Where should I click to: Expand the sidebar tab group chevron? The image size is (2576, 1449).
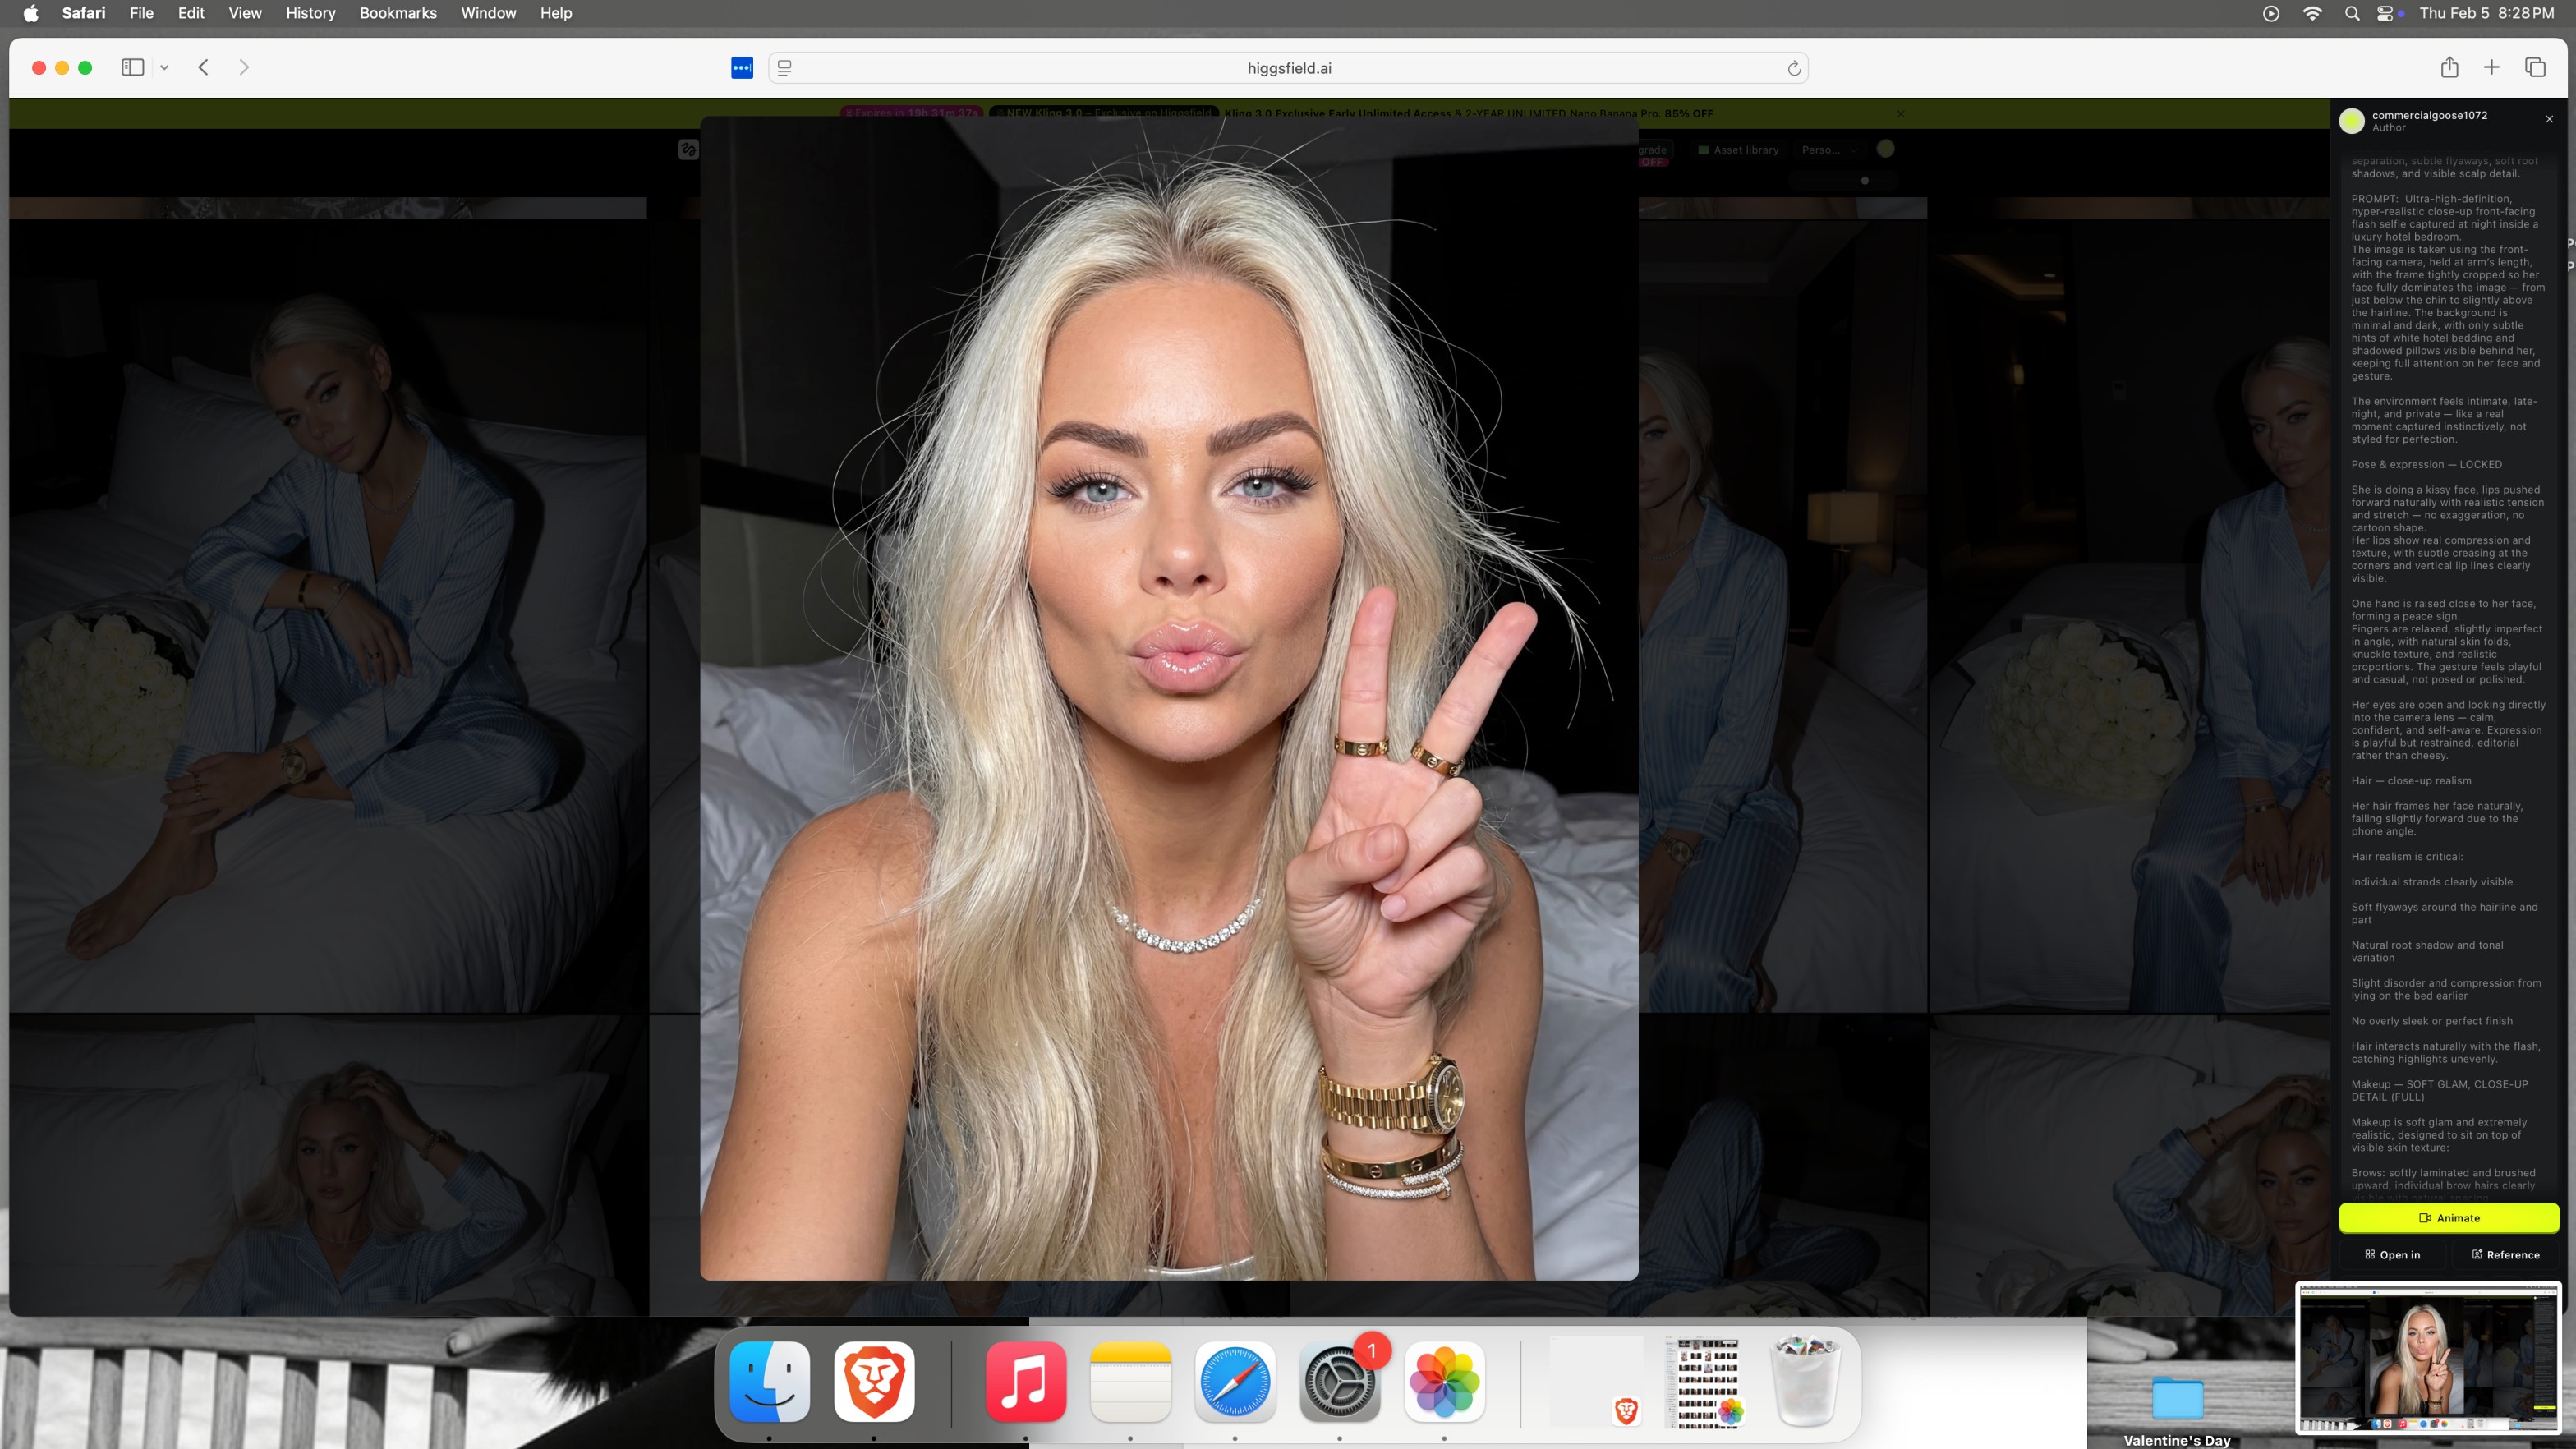click(164, 68)
